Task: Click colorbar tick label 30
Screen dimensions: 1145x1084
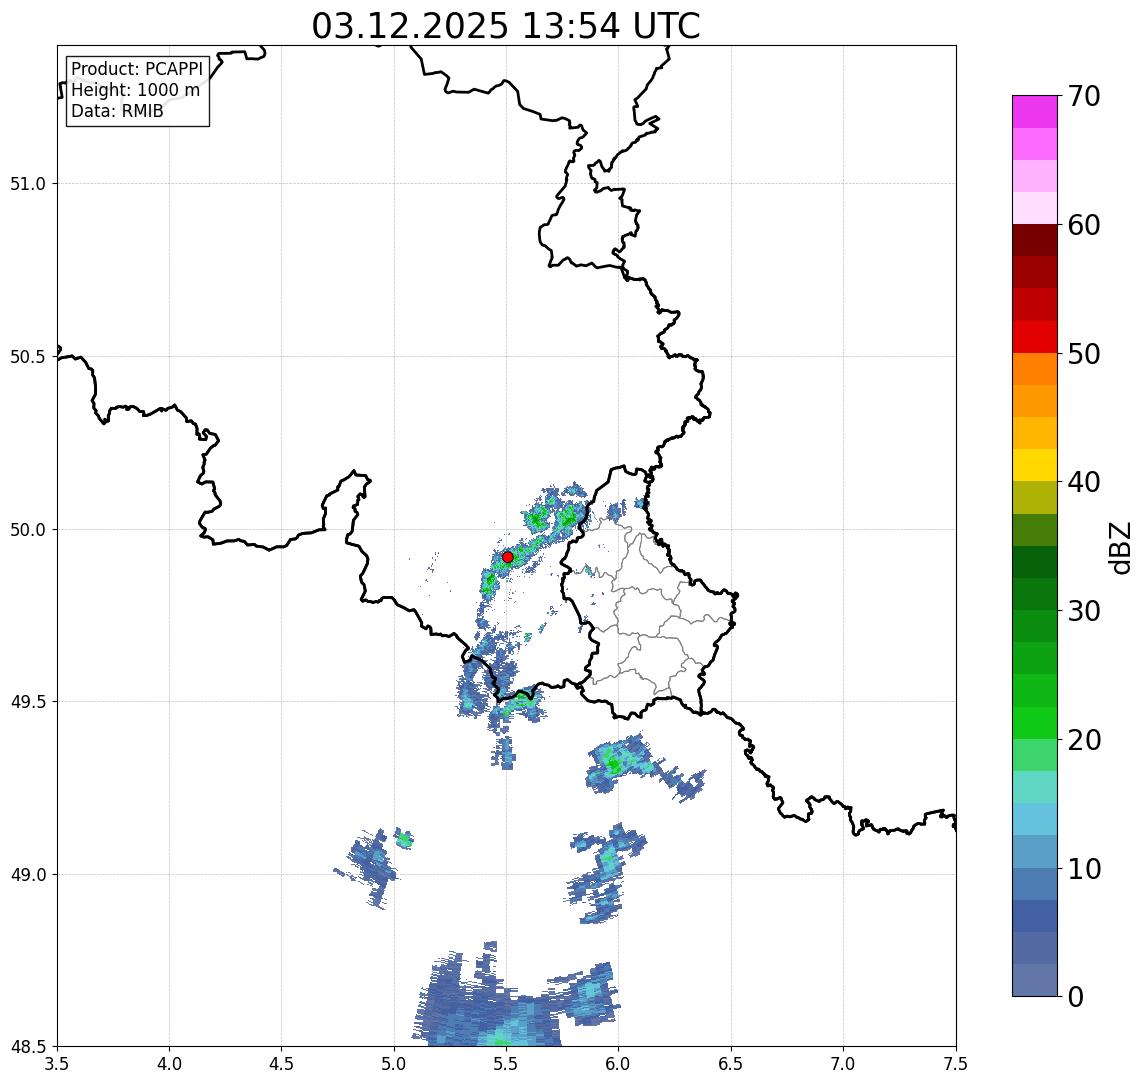Action: [1084, 611]
